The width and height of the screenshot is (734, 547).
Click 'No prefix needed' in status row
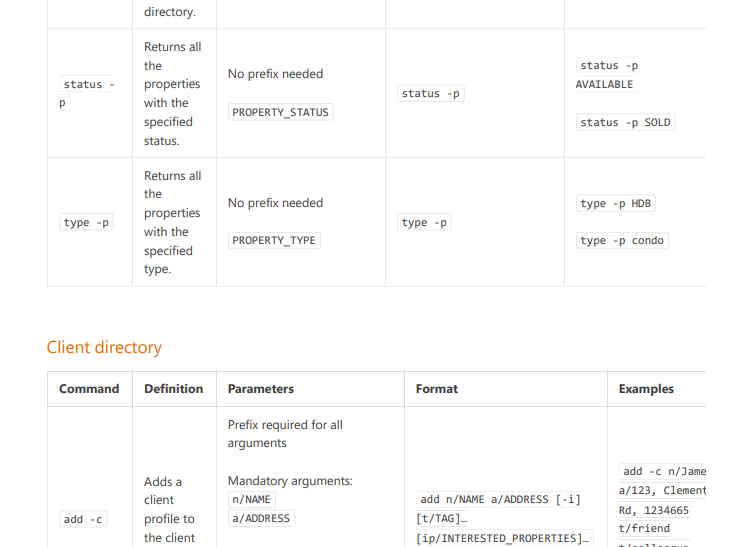(x=275, y=74)
